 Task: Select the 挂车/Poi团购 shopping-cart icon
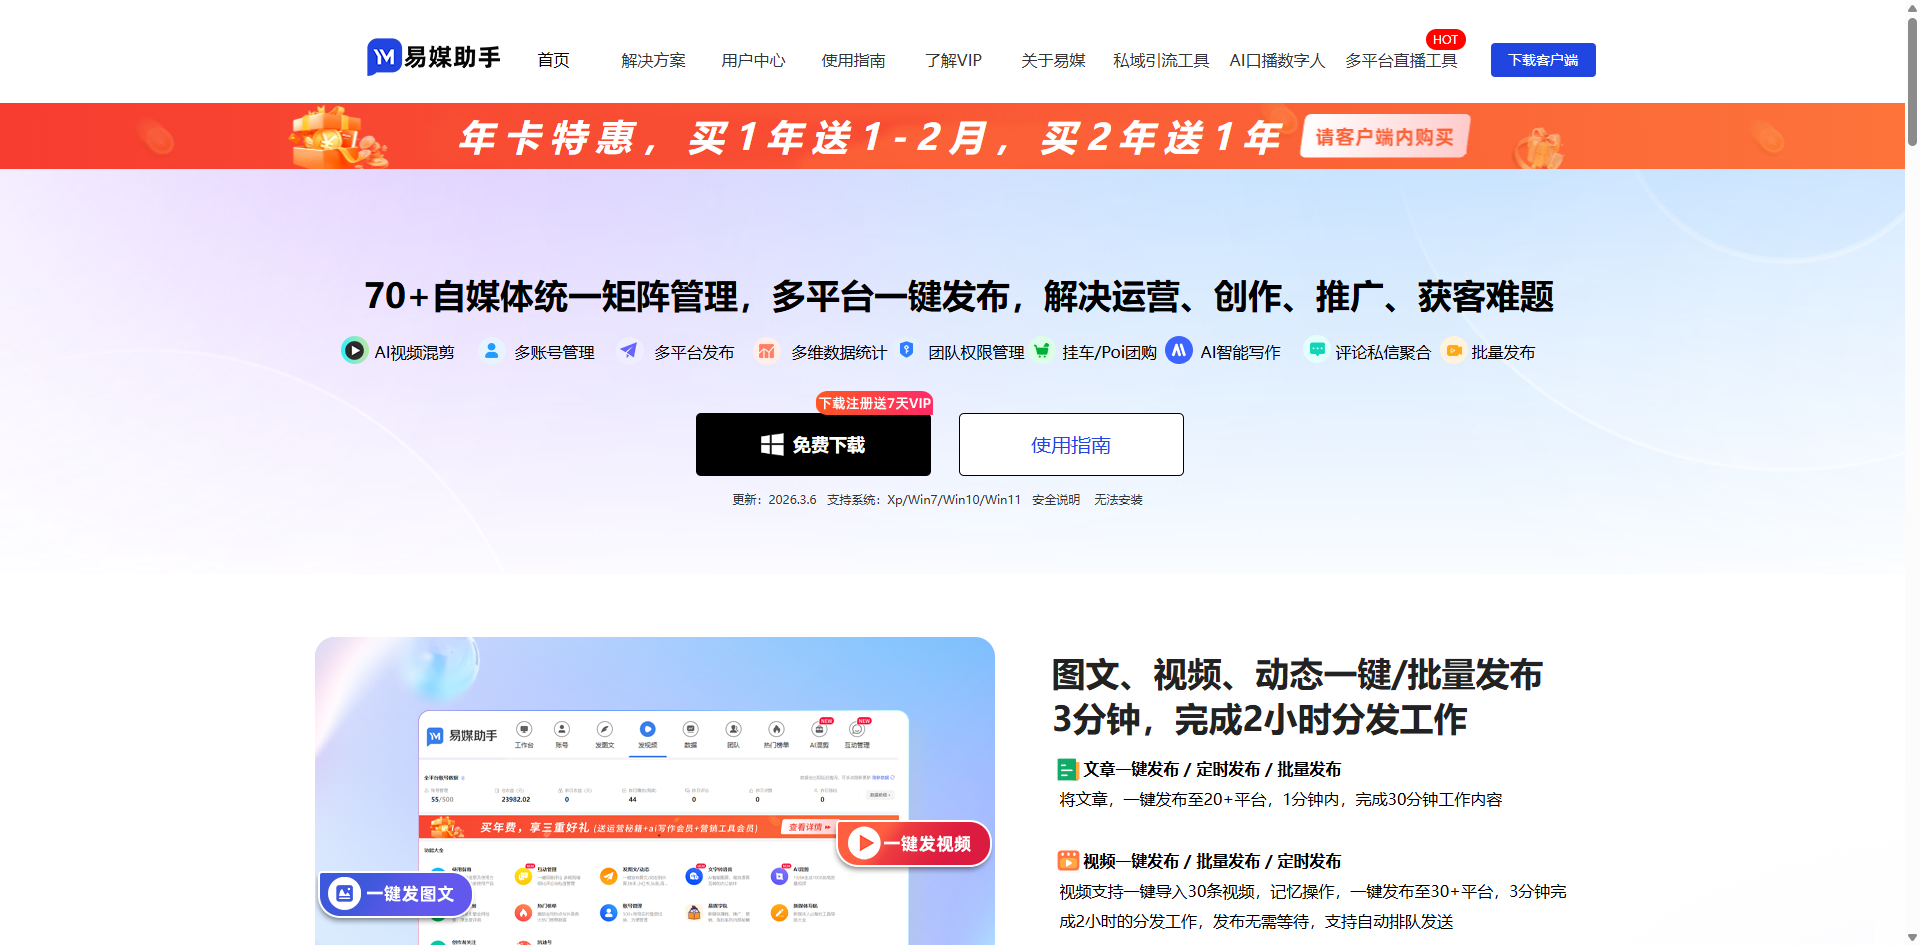tap(1042, 350)
